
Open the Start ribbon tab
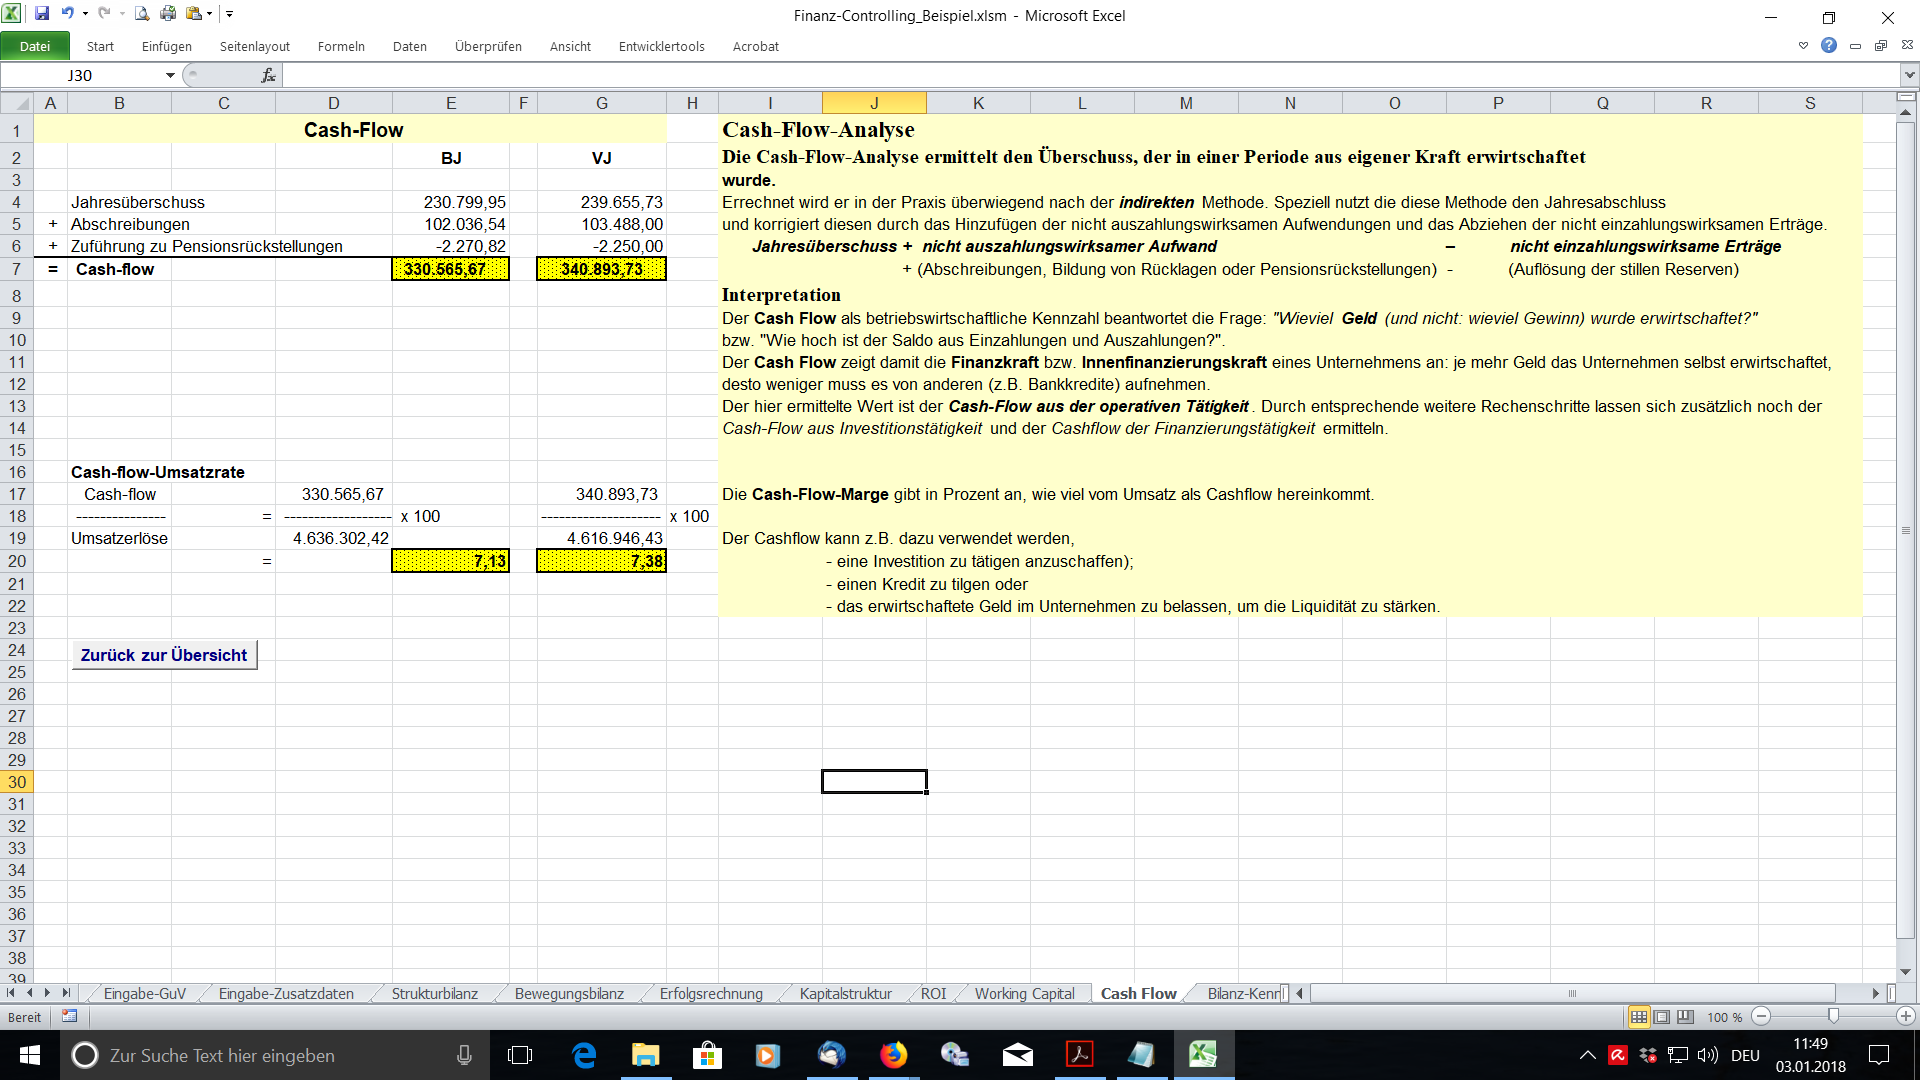[100, 46]
